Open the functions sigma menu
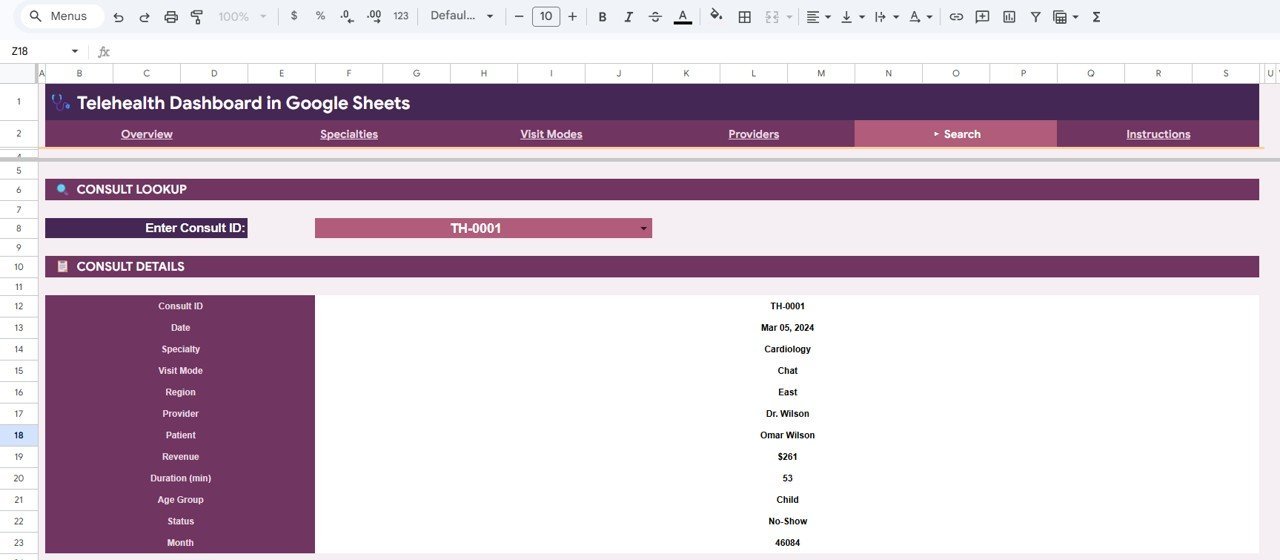1280x560 pixels. [1096, 17]
